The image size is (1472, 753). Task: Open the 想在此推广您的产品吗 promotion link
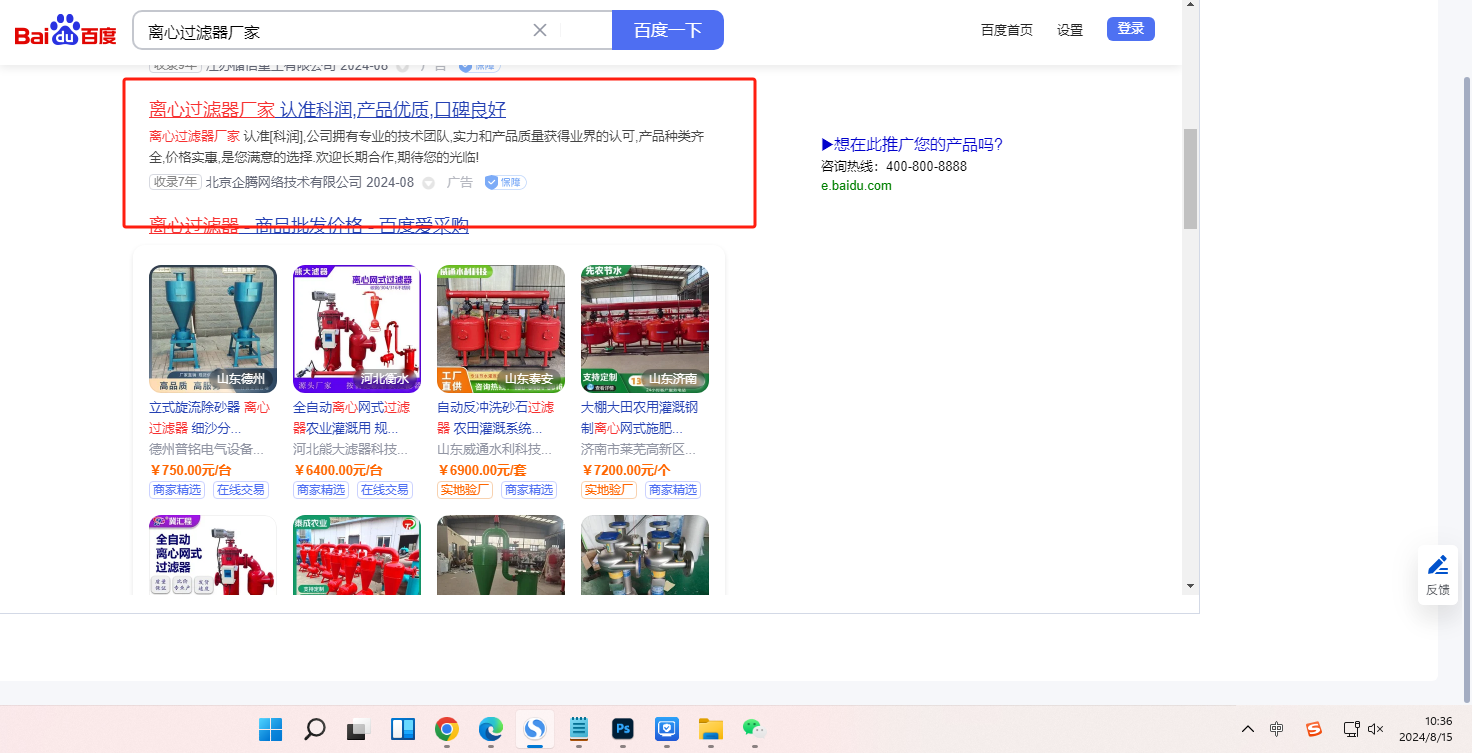pos(911,144)
